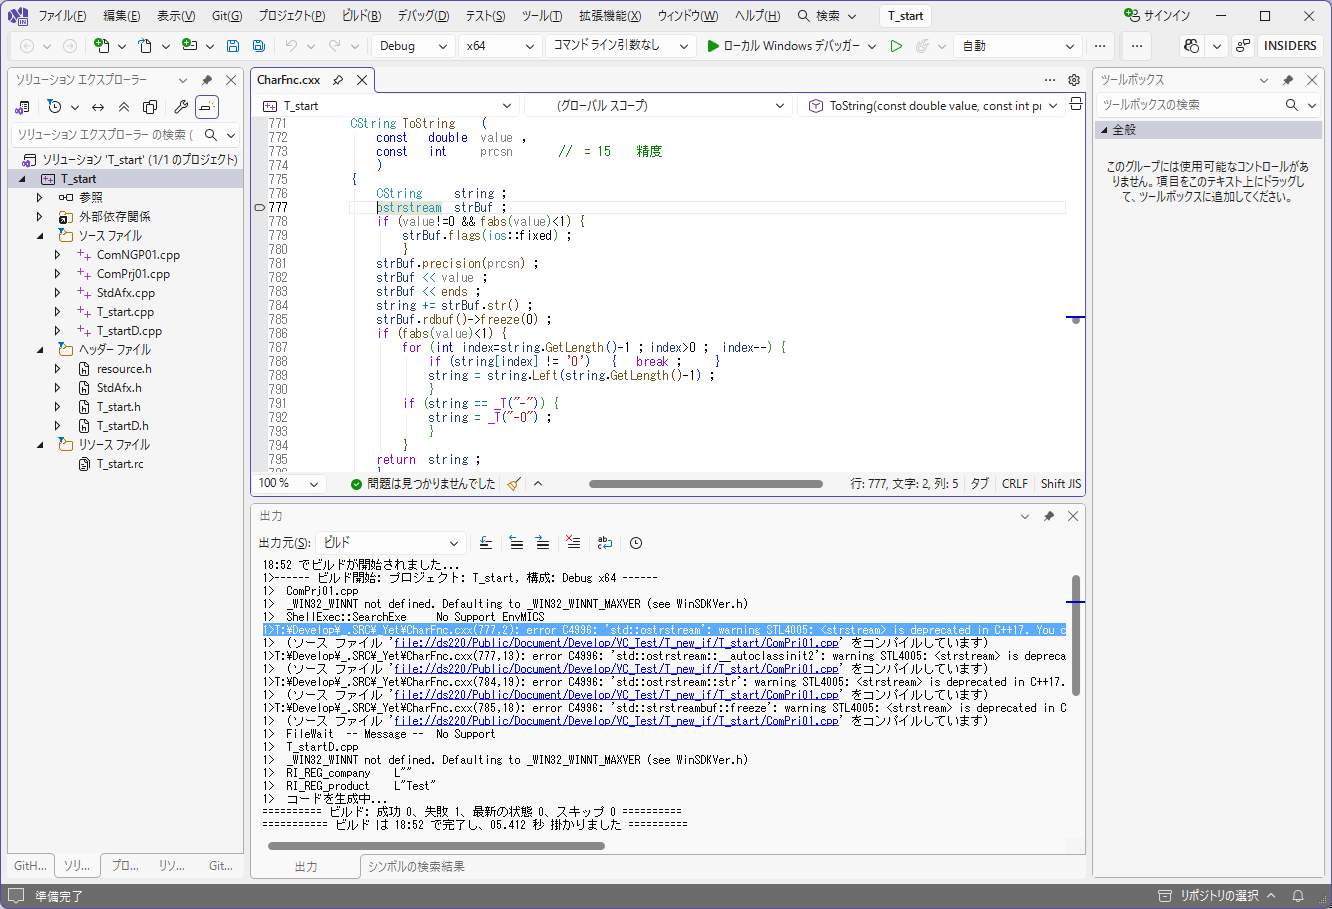Toggle auto-hide pin of Output panel

click(x=1049, y=516)
